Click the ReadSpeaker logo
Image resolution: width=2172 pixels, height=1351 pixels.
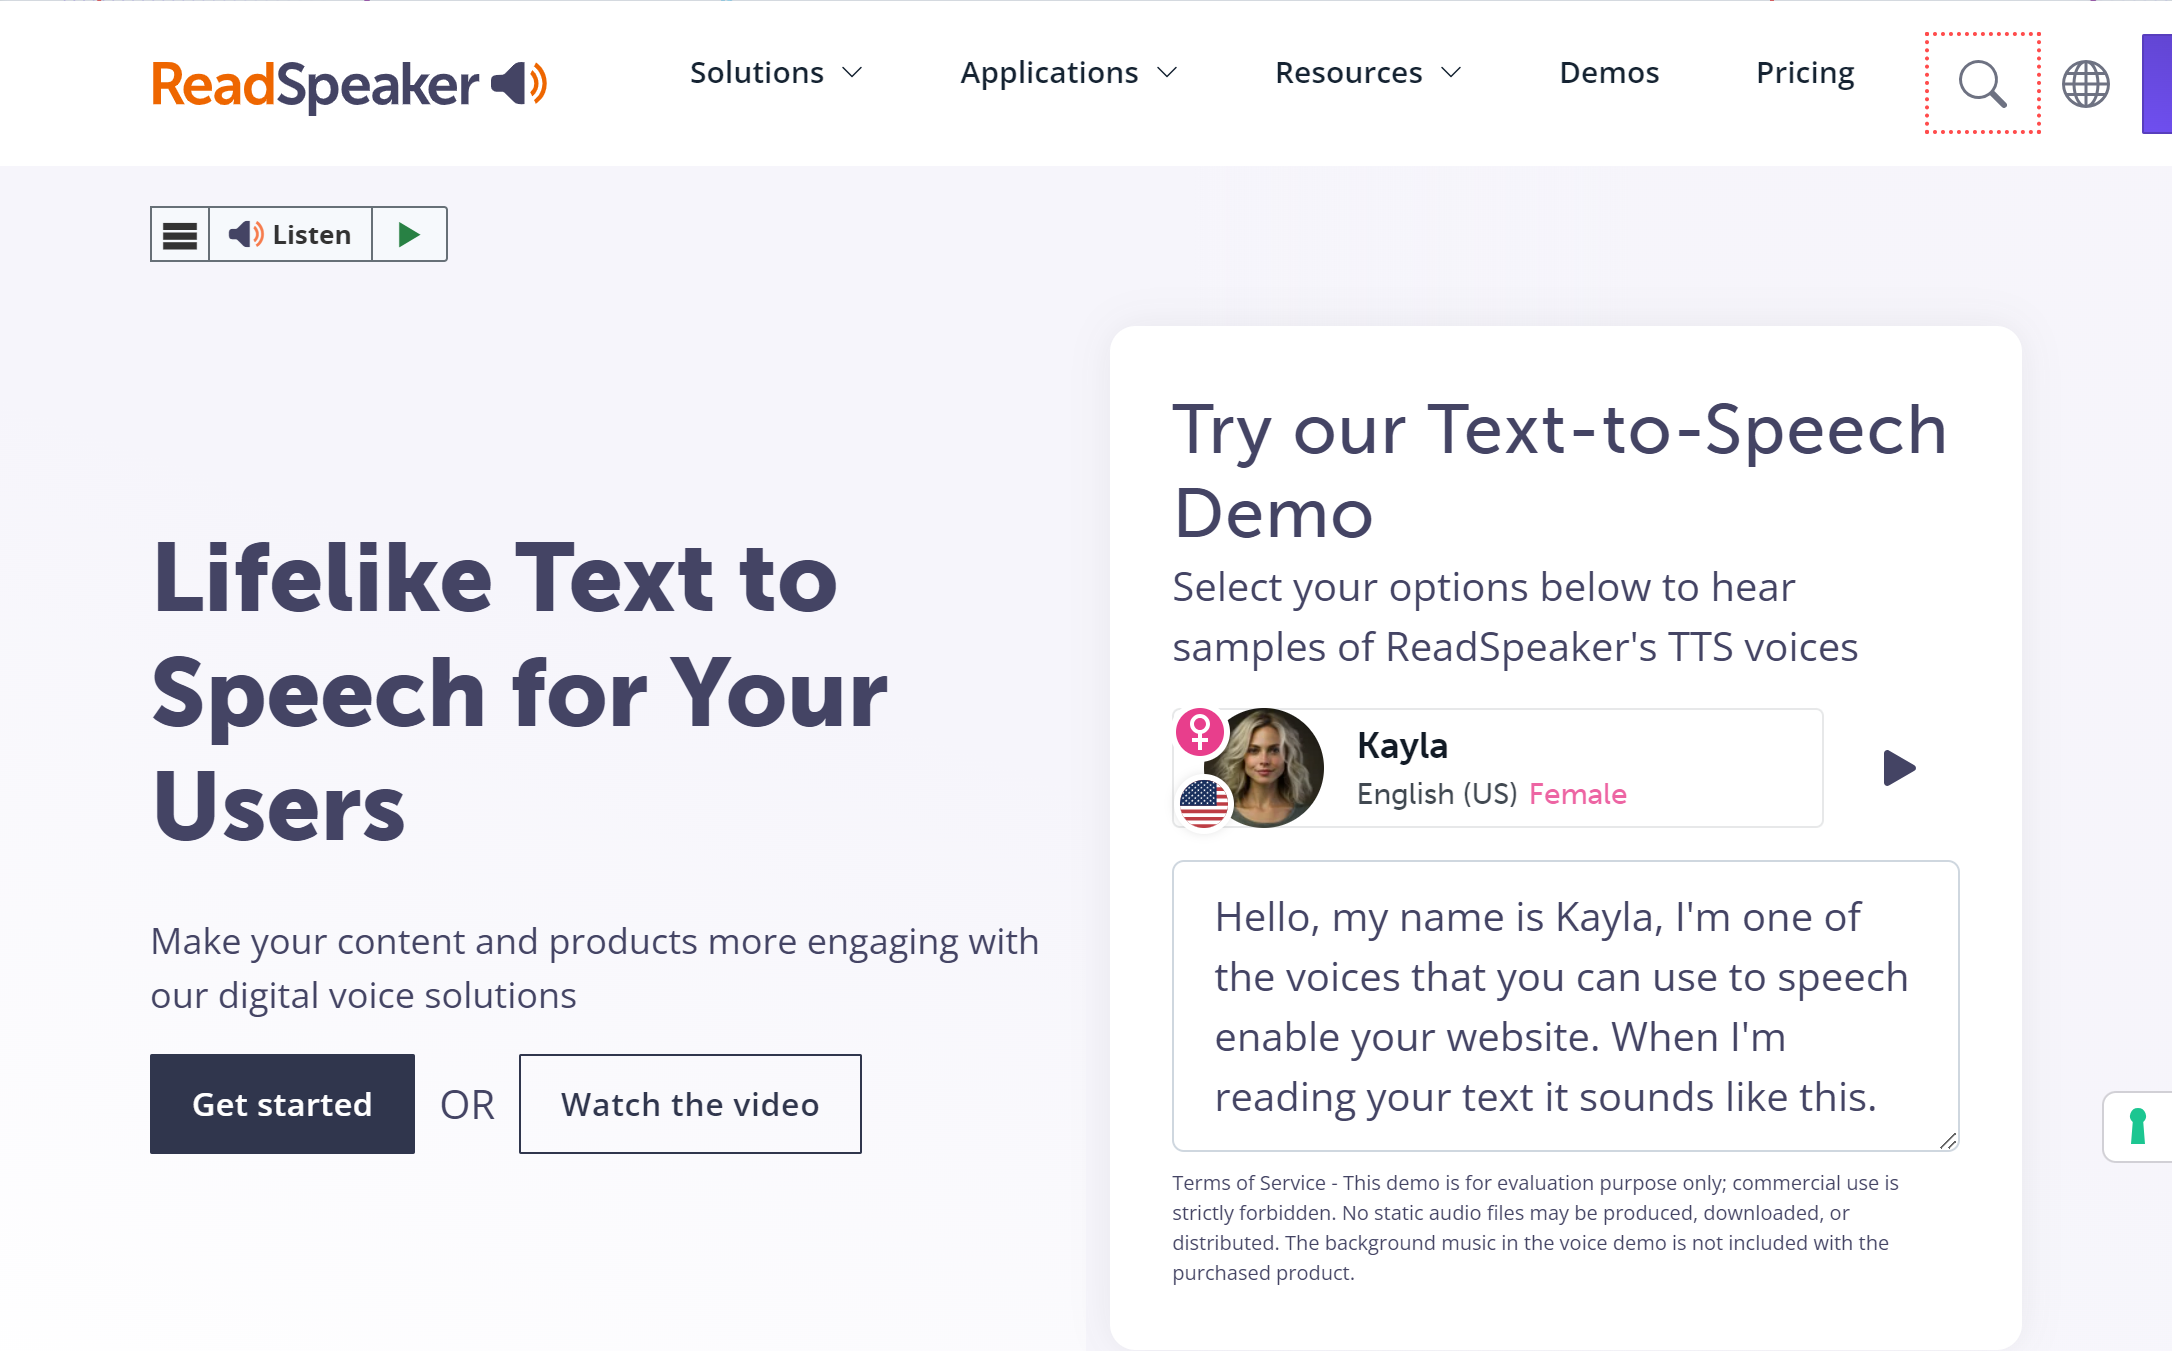(348, 84)
